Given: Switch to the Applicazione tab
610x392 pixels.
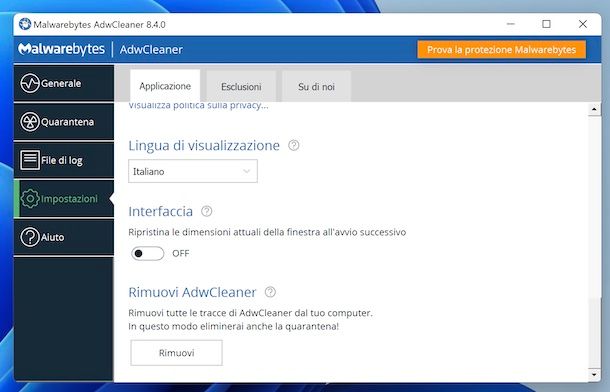Looking at the screenshot, I should 165,86.
